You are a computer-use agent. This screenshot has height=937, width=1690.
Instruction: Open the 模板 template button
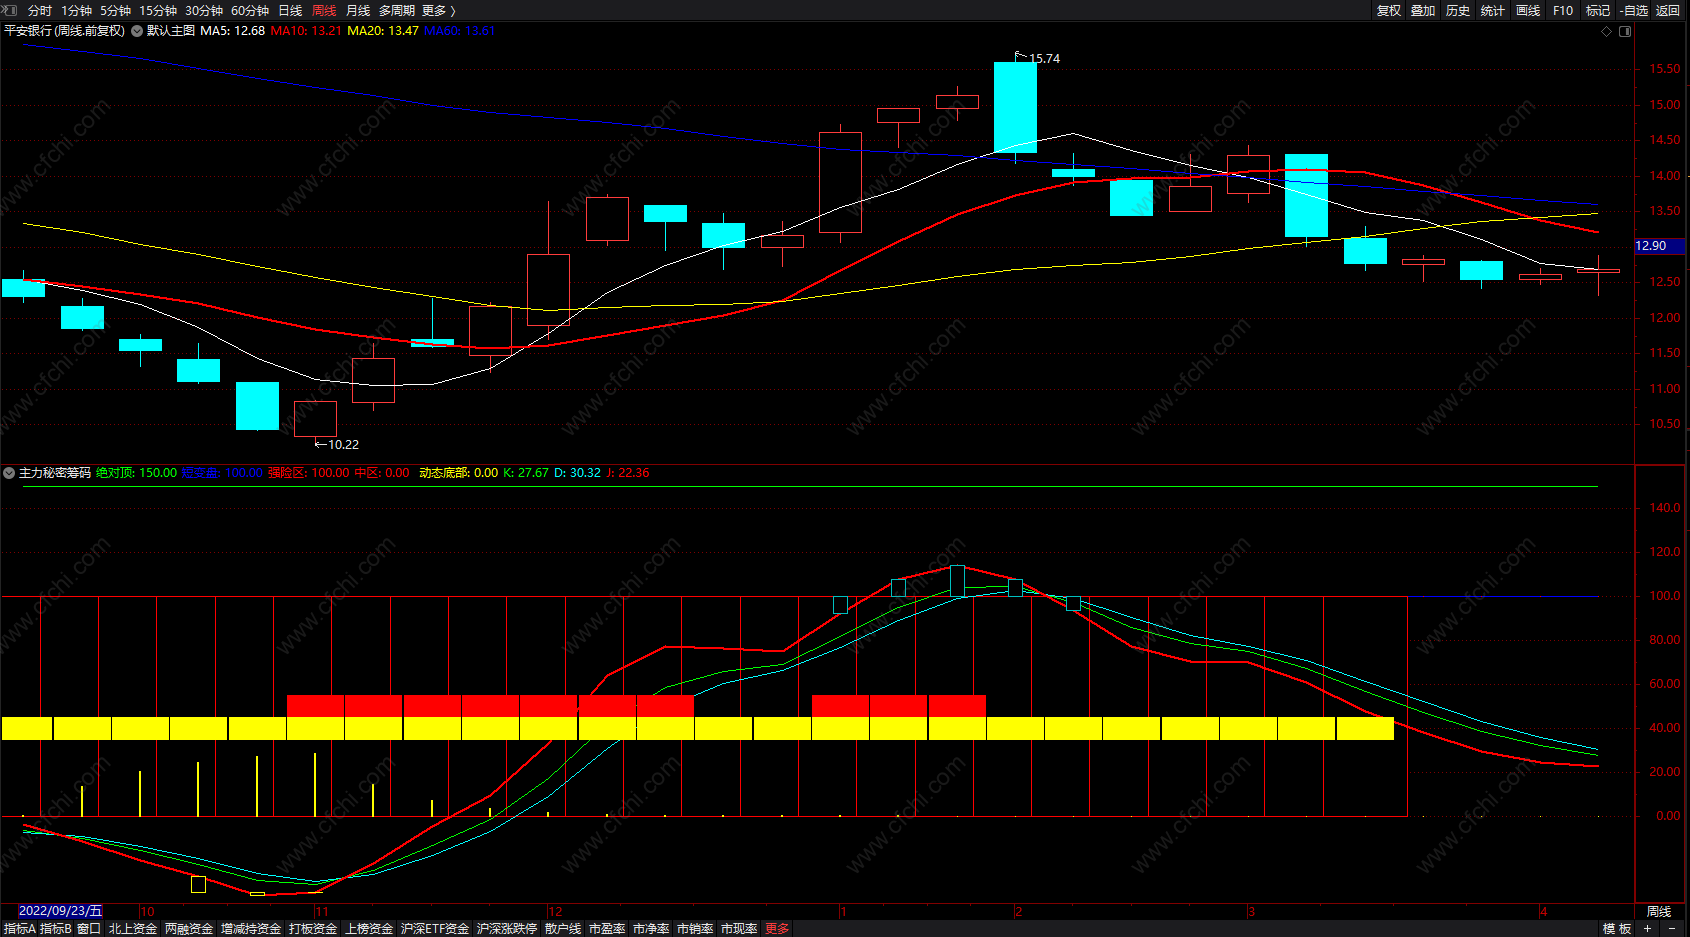tap(1617, 929)
